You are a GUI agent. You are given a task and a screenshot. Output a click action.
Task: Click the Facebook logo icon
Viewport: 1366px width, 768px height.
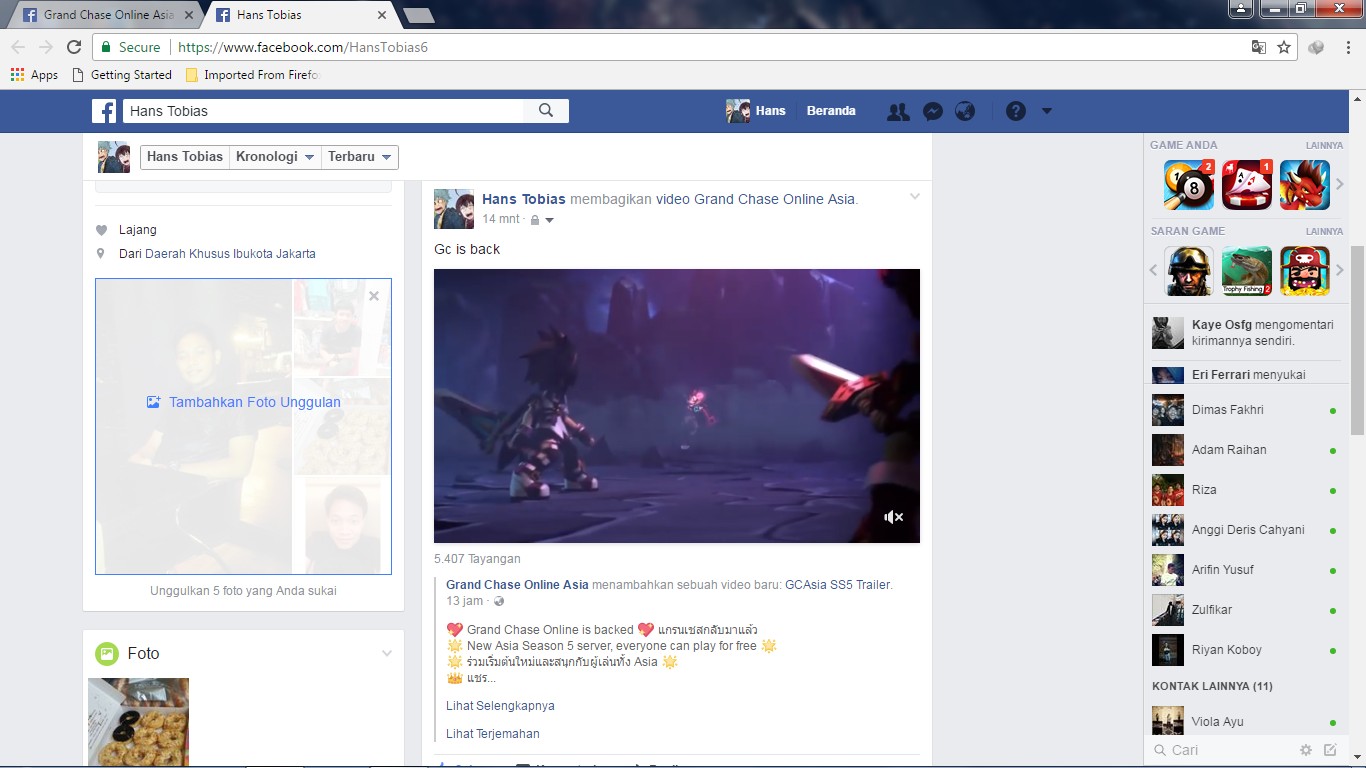tap(104, 111)
